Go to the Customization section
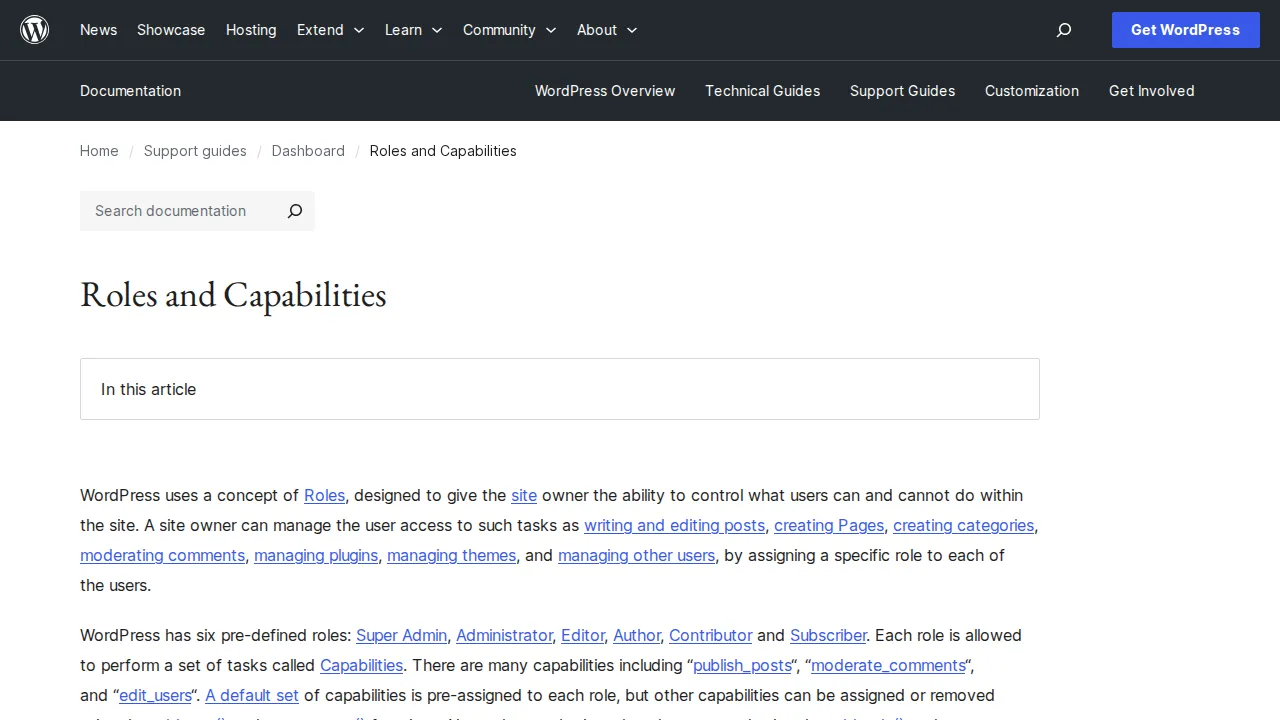The height and width of the screenshot is (720, 1280). pyautogui.click(x=1032, y=91)
